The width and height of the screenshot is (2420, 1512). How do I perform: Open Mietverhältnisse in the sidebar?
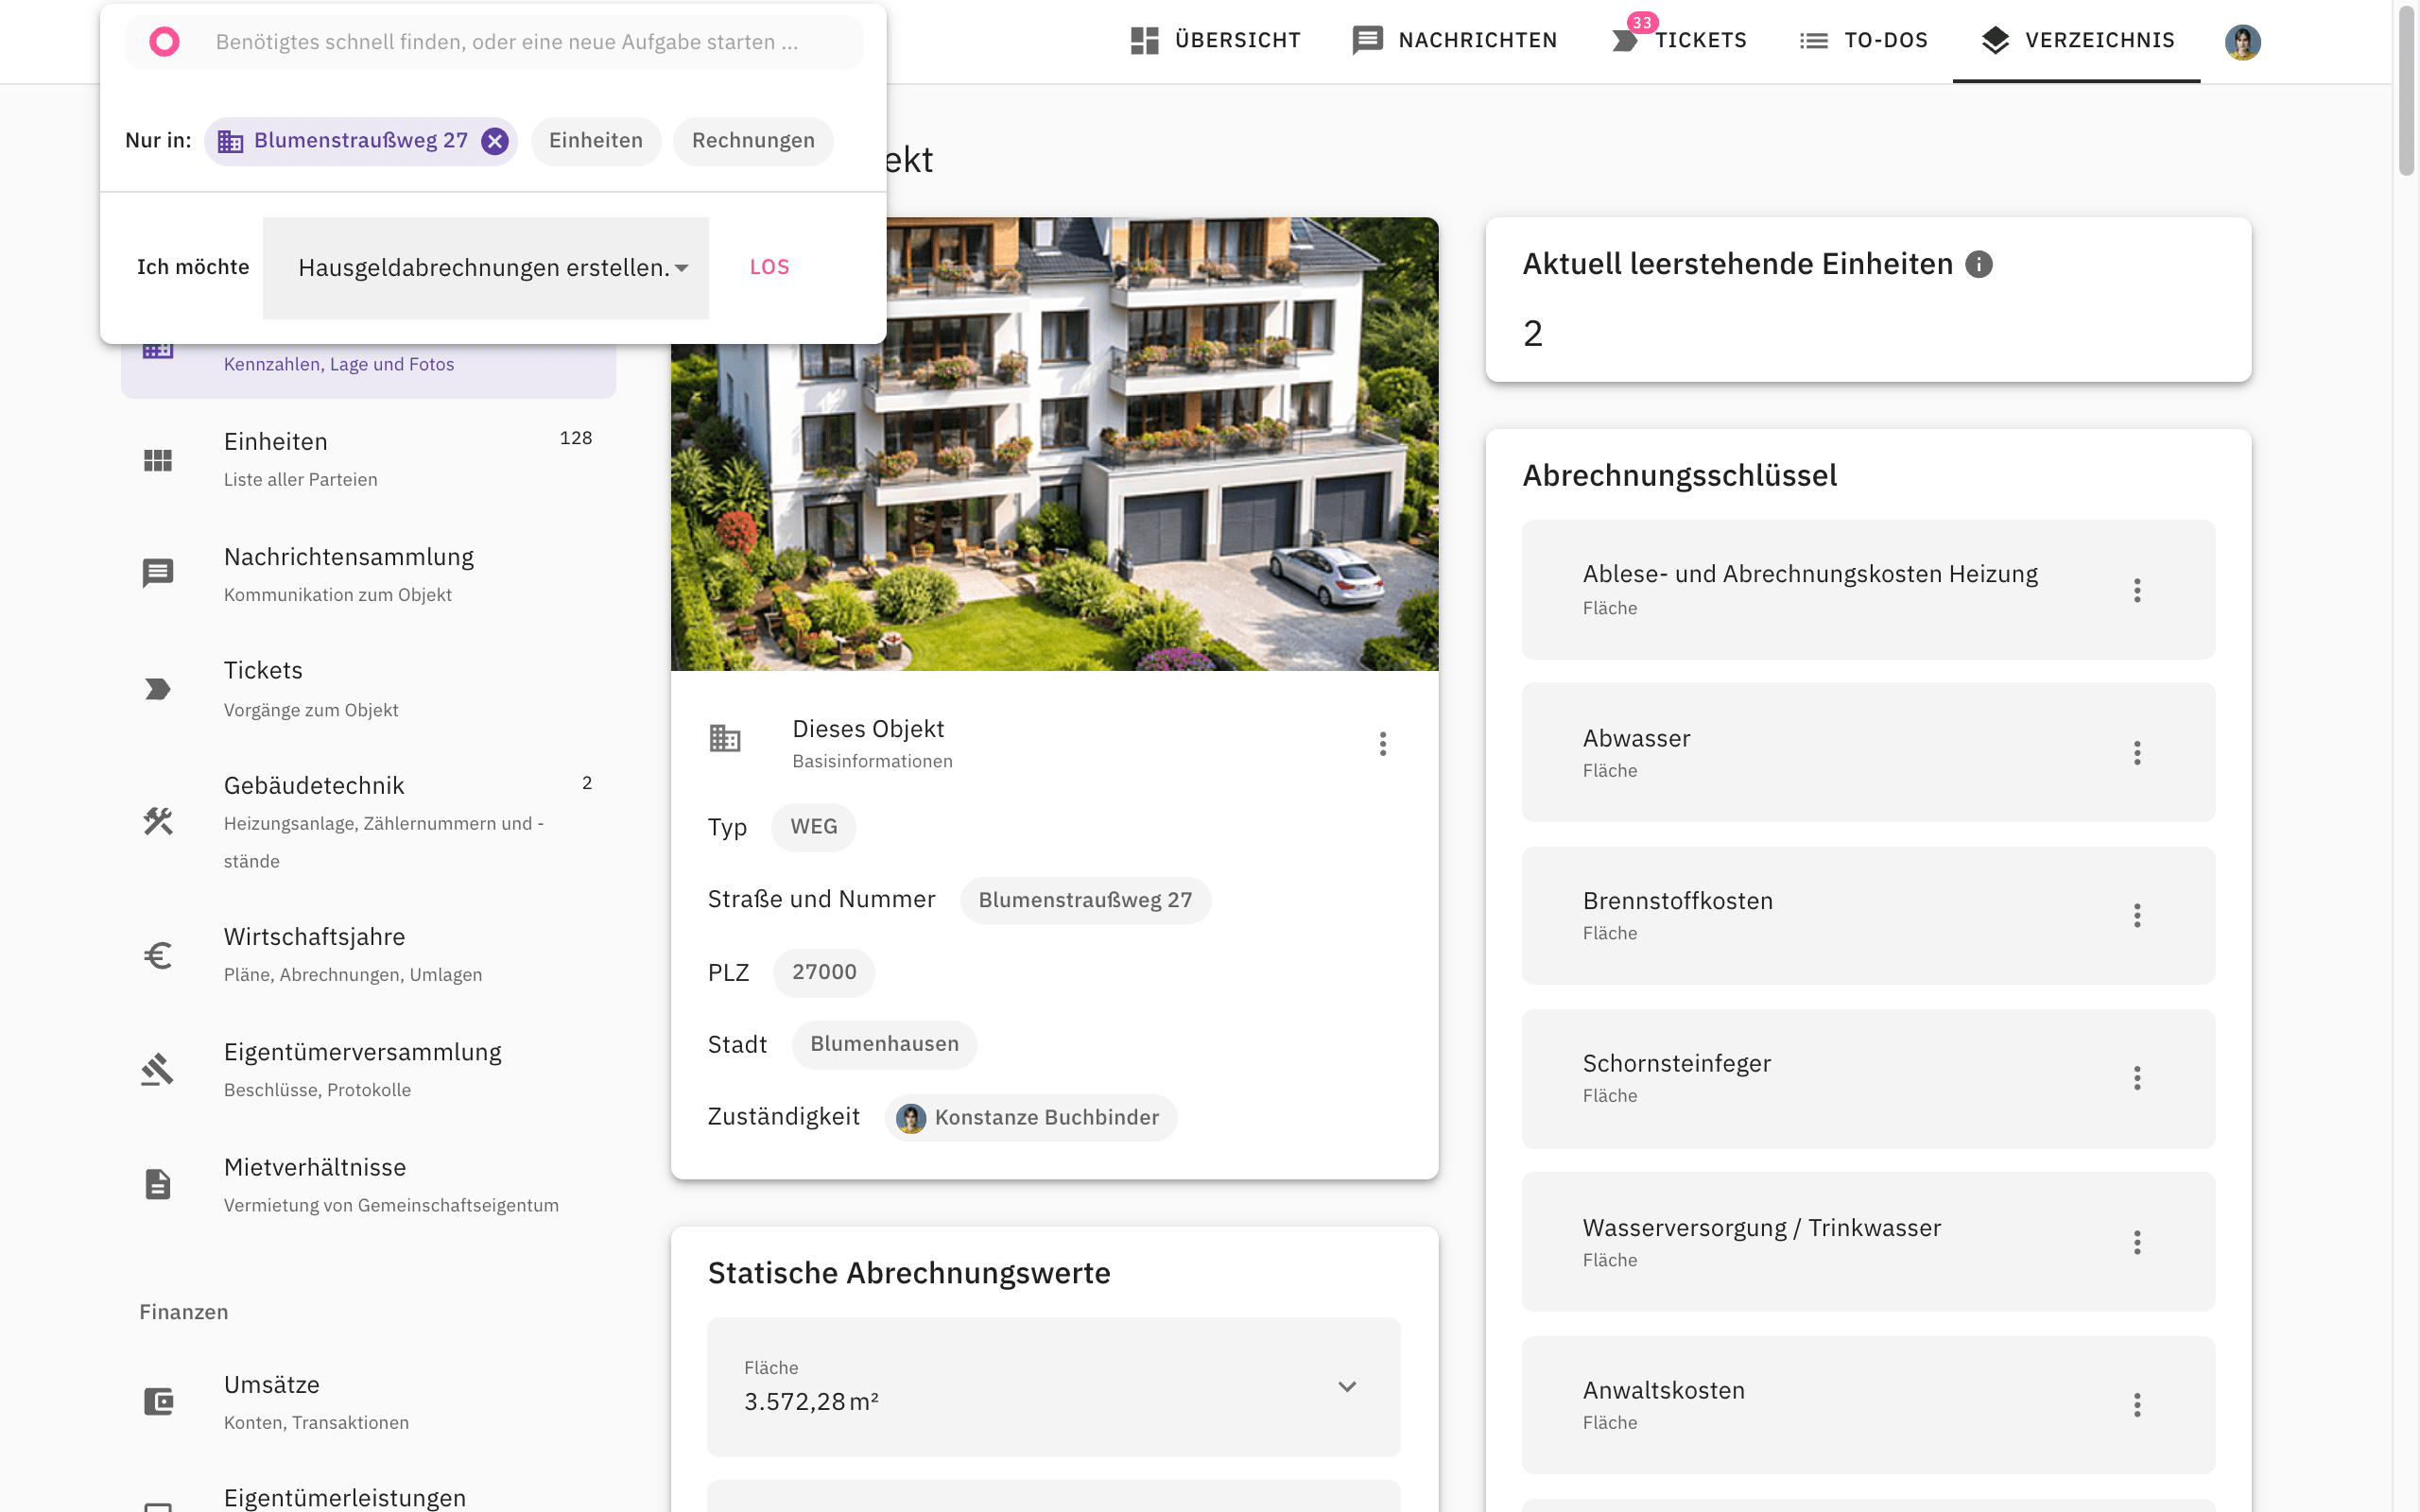pyautogui.click(x=368, y=1185)
